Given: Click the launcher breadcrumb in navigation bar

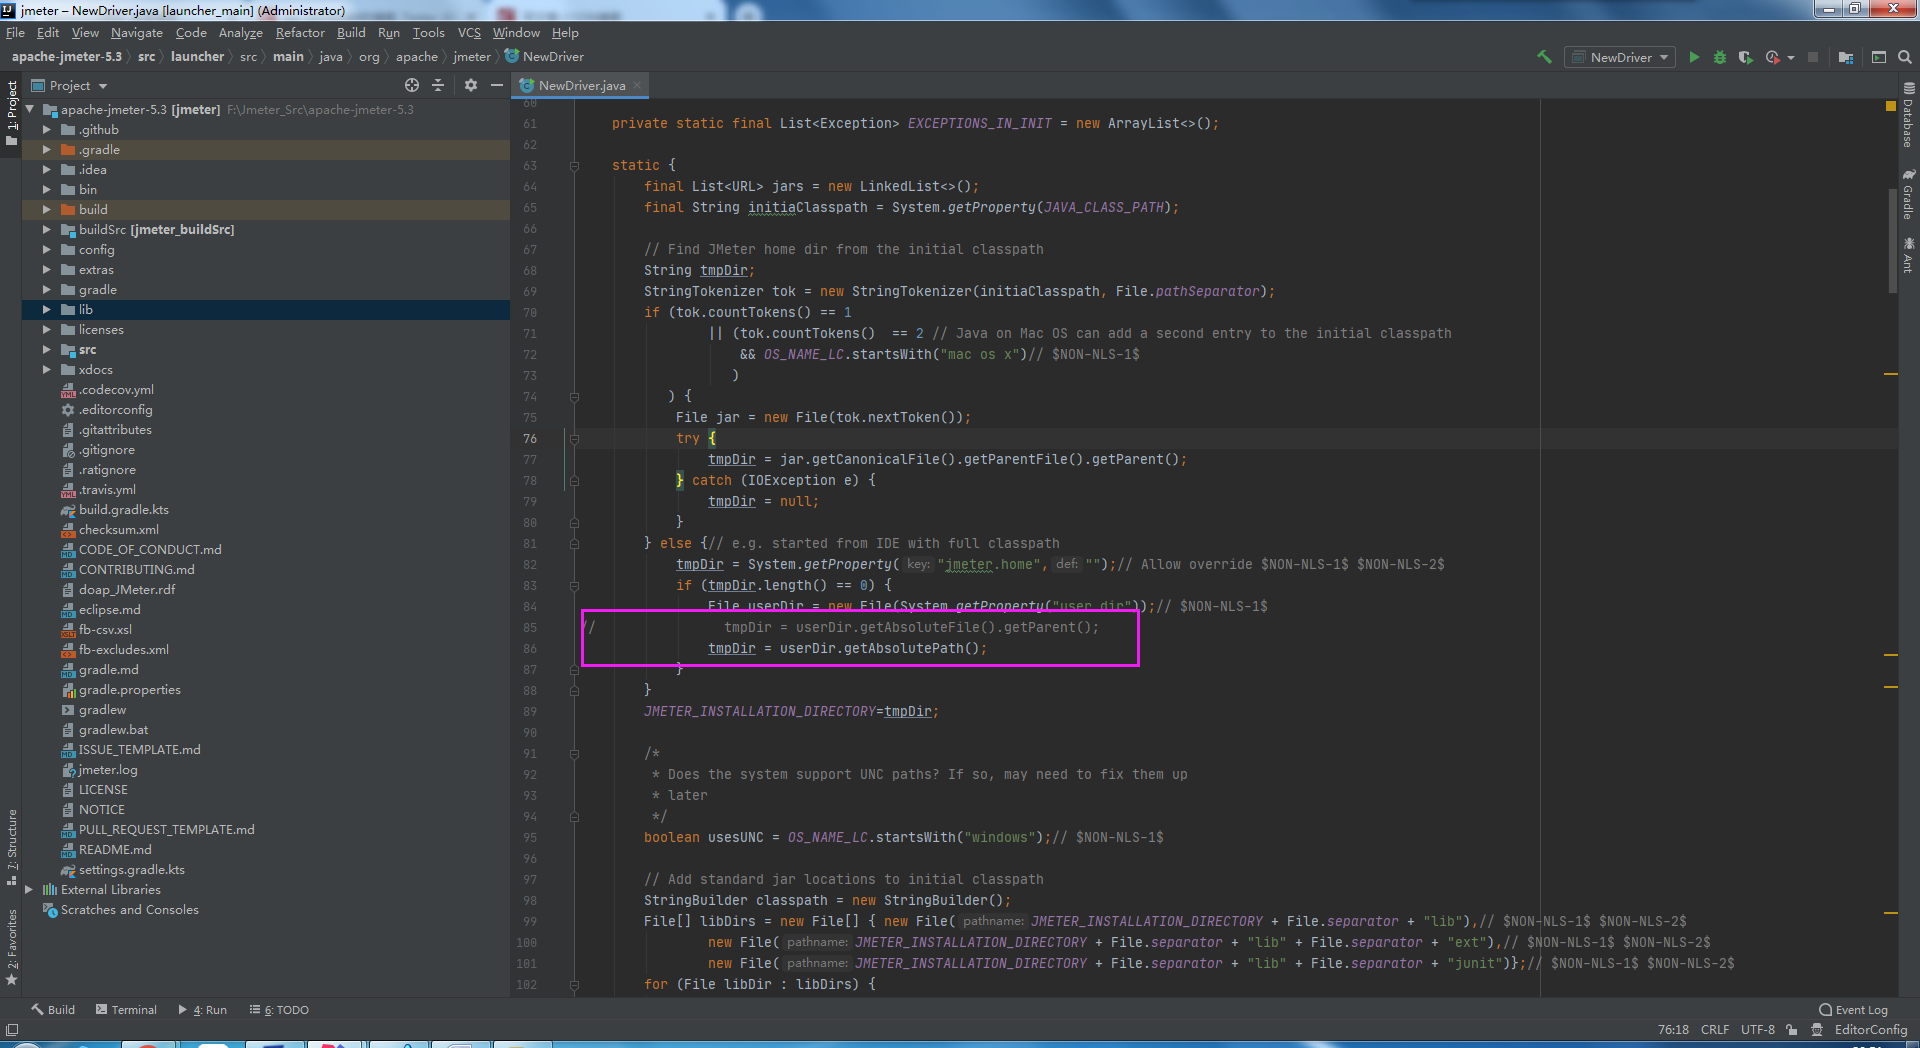Looking at the screenshot, I should coord(197,57).
